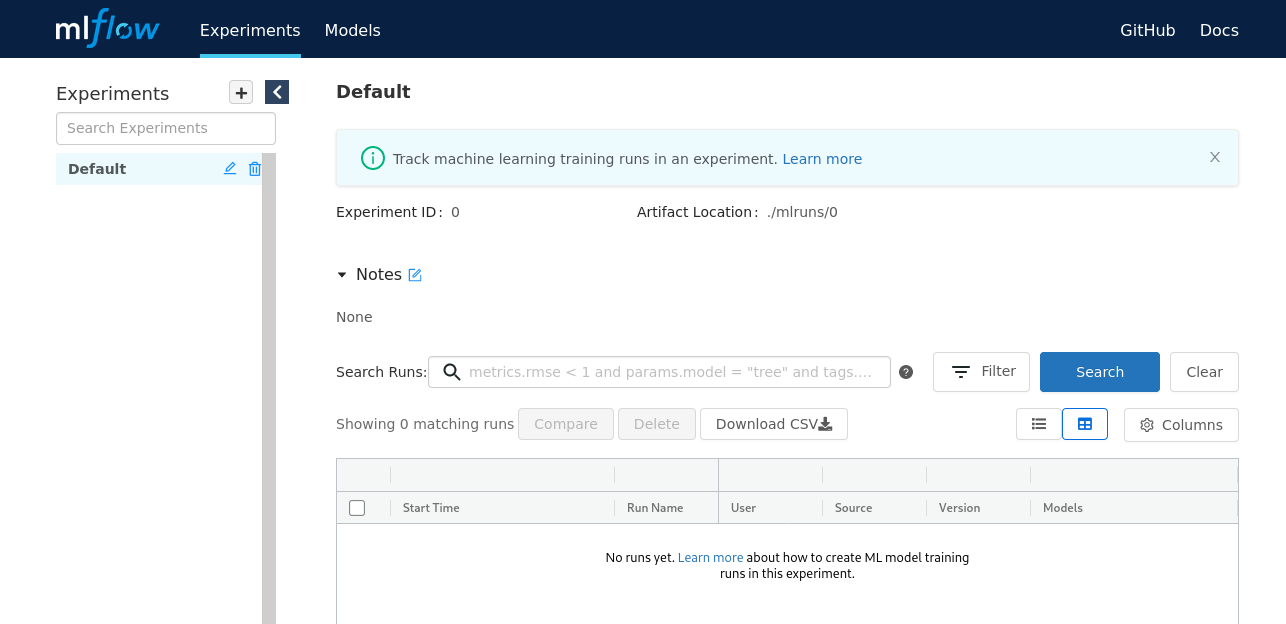1286x624 pixels.
Task: Create a new experiment with plus icon
Action: click(x=241, y=93)
